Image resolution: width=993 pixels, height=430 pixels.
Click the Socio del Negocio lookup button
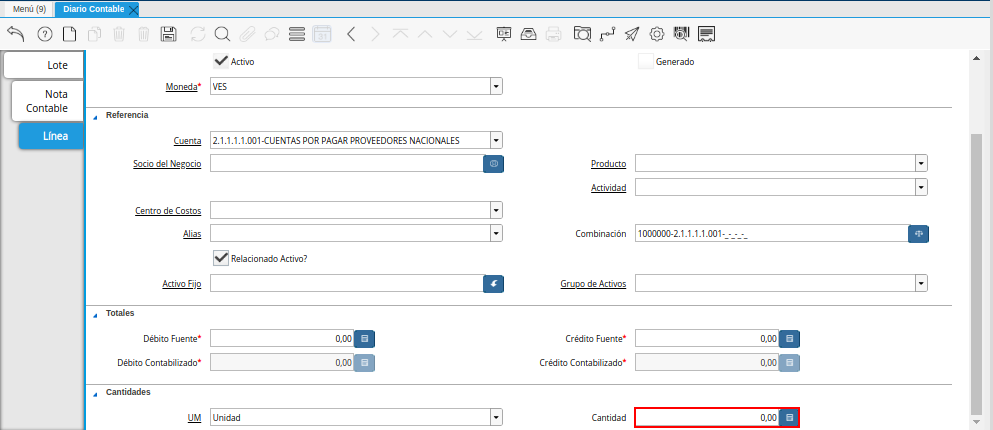point(493,163)
